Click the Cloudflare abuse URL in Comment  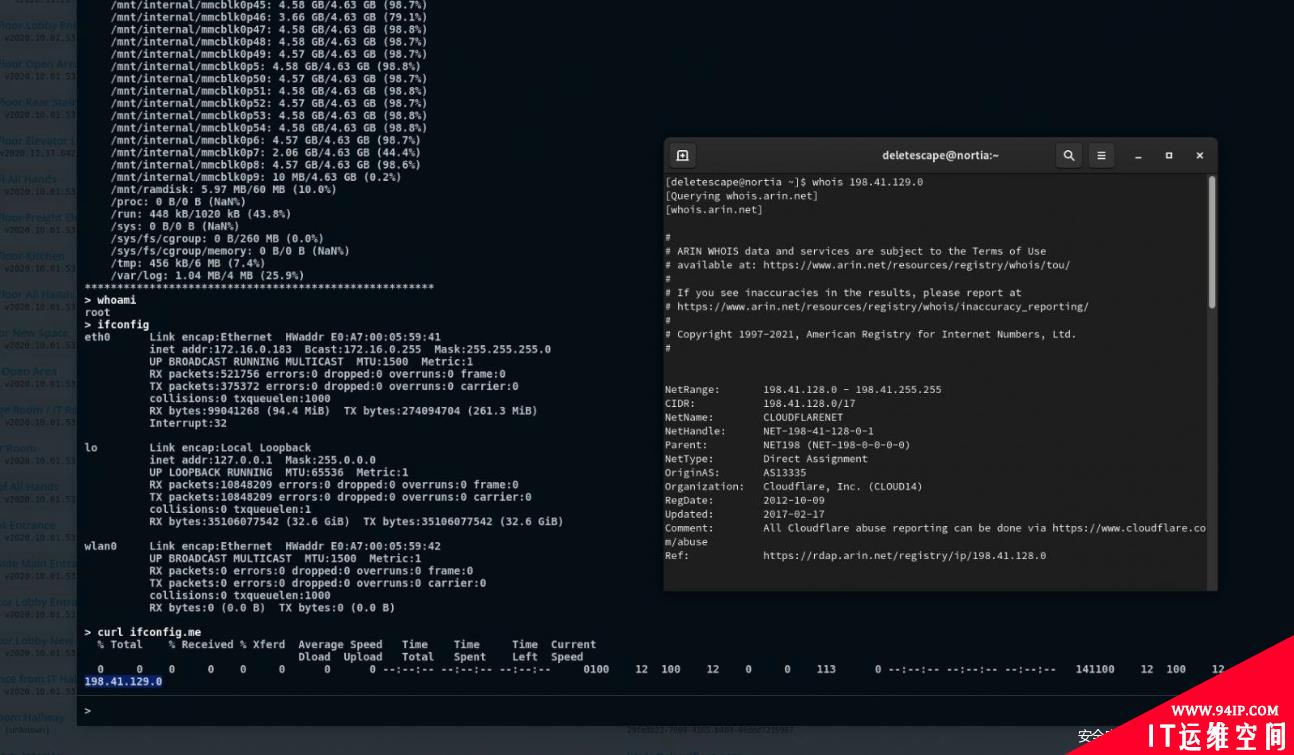point(1129,528)
